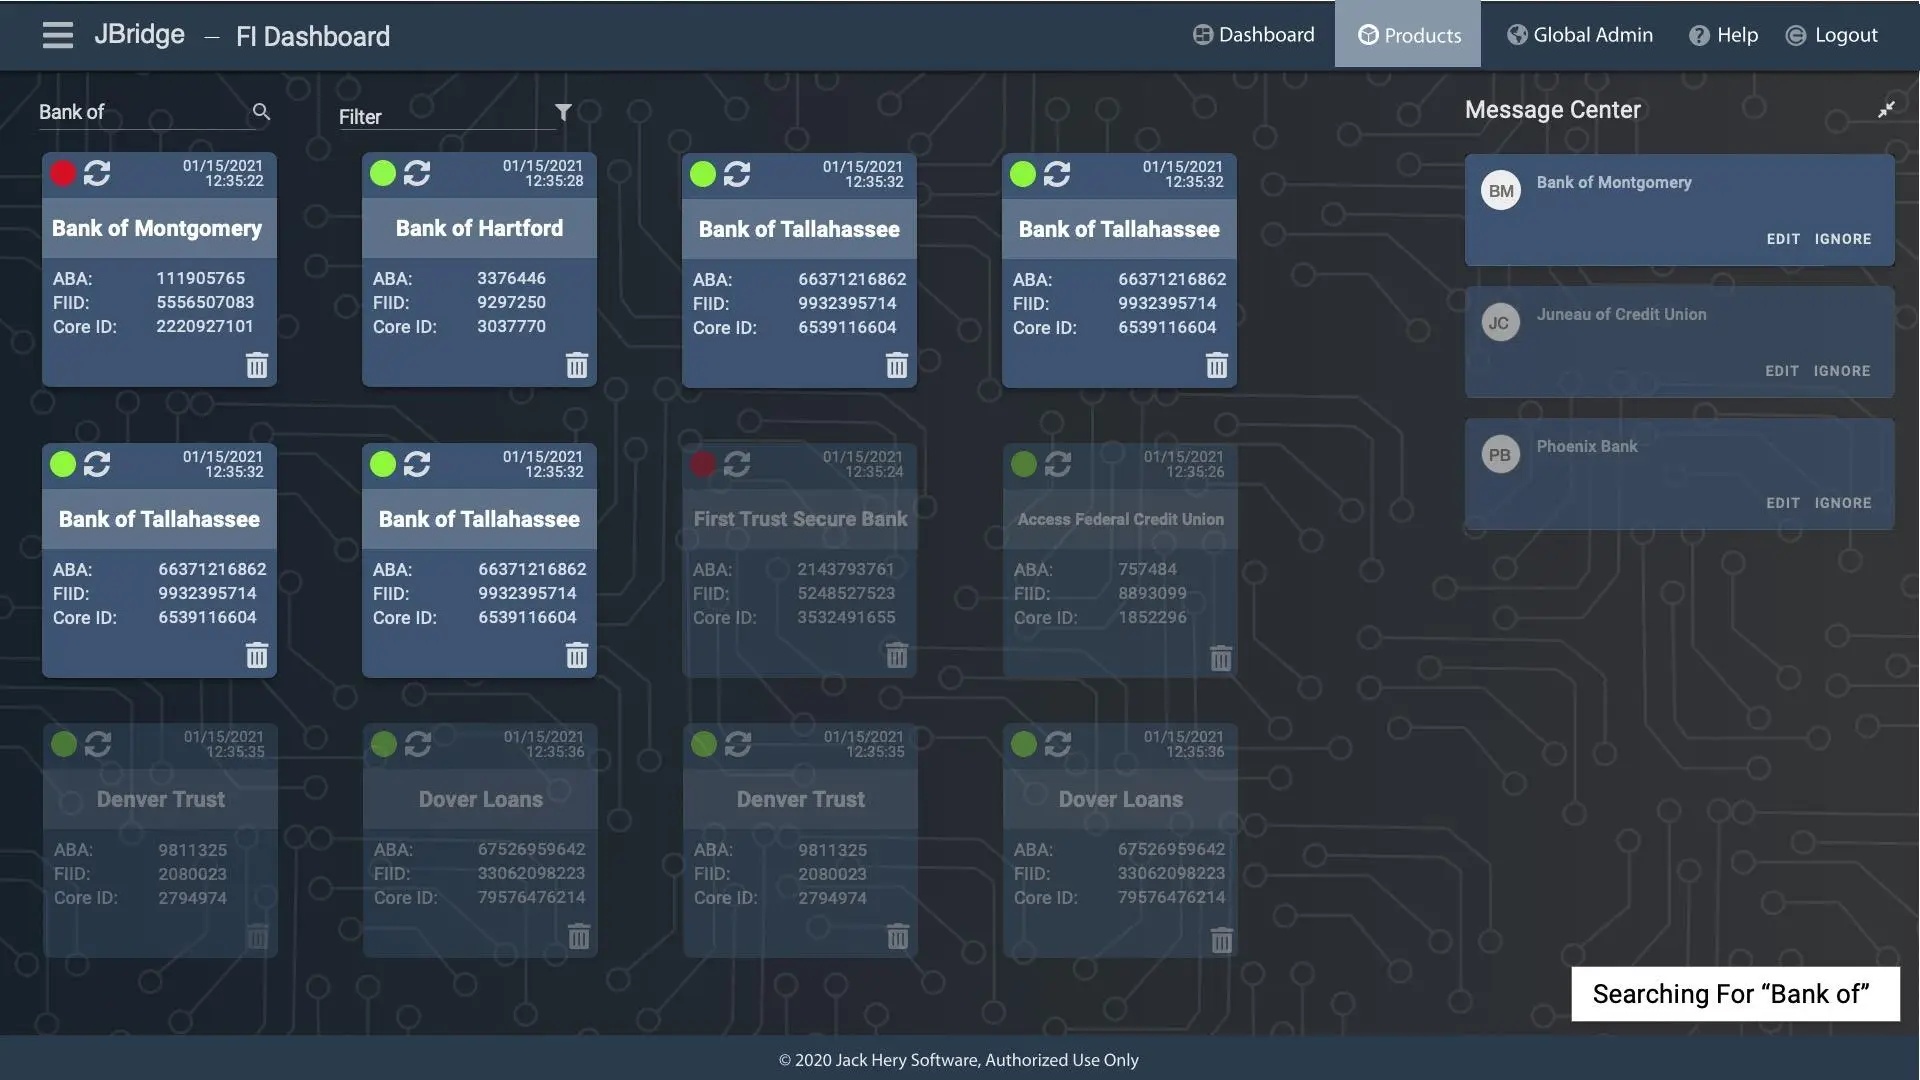1920x1080 pixels.
Task: Click red status dot on Bank of Montgomery
Action: [63, 173]
